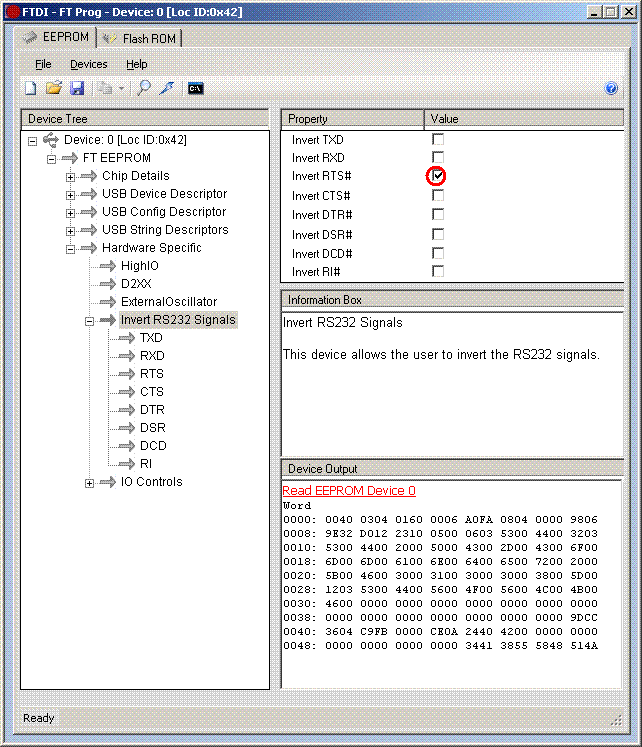Check the Invert TXD checkbox
Screen dimensions: 642x747
pos(438,139)
